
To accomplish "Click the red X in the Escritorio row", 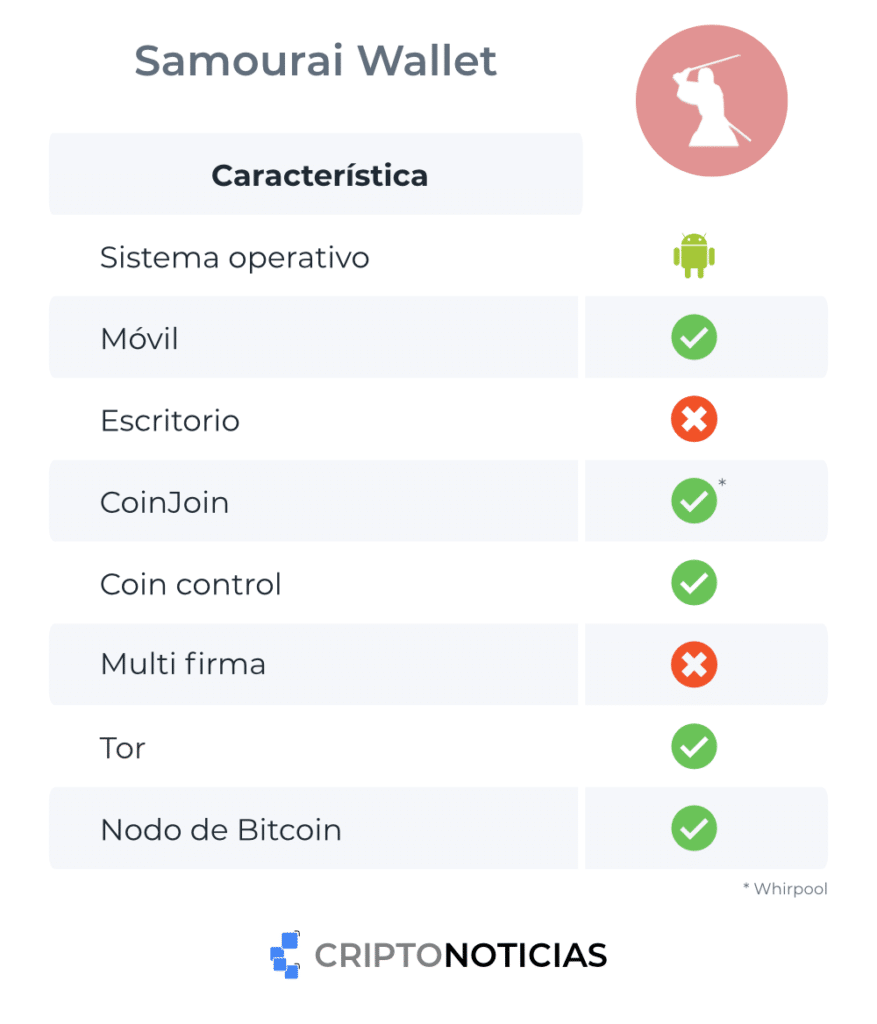I will pyautogui.click(x=694, y=420).
